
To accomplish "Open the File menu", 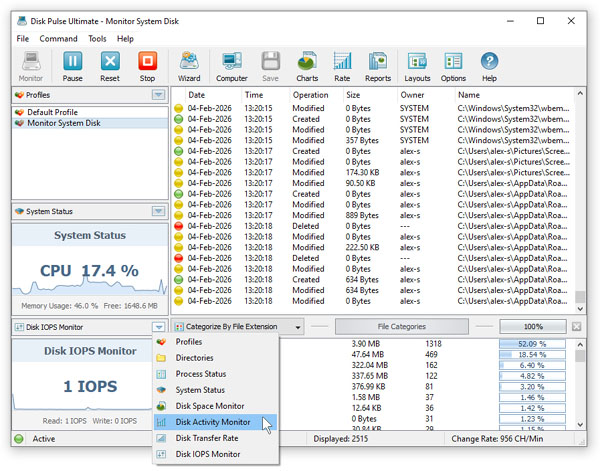I will (23, 39).
